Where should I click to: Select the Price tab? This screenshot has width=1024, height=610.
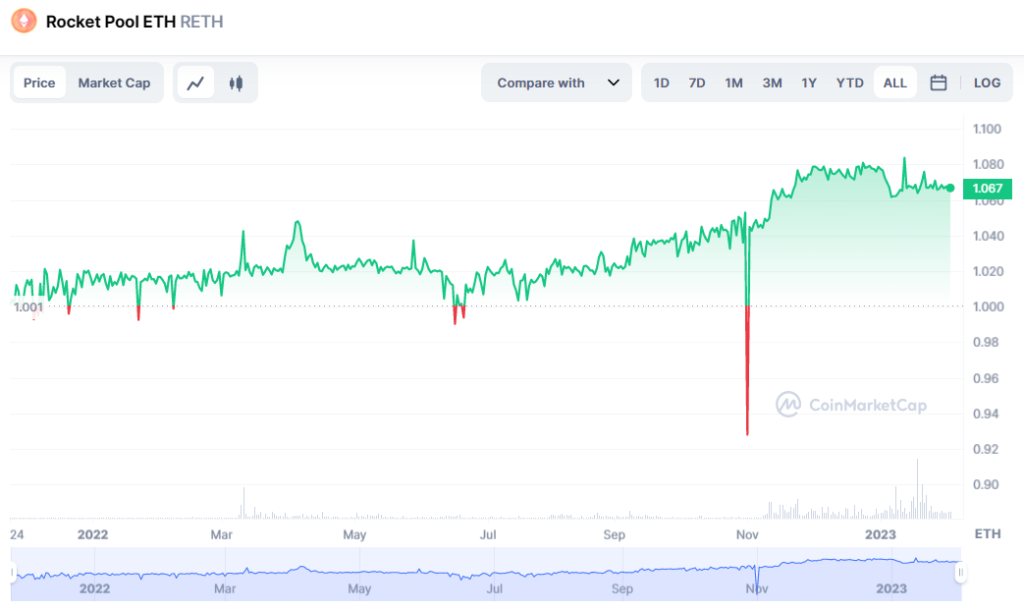tap(39, 83)
